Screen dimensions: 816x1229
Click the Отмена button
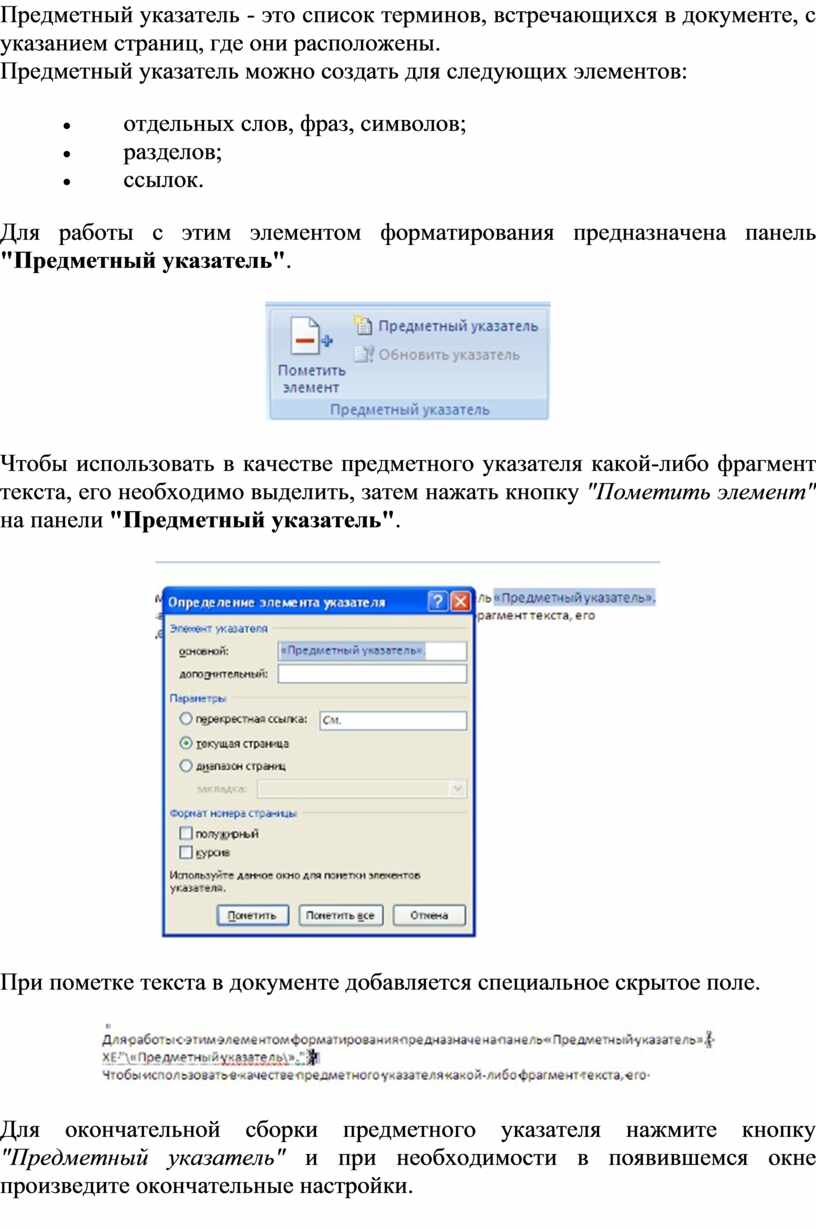(x=429, y=915)
